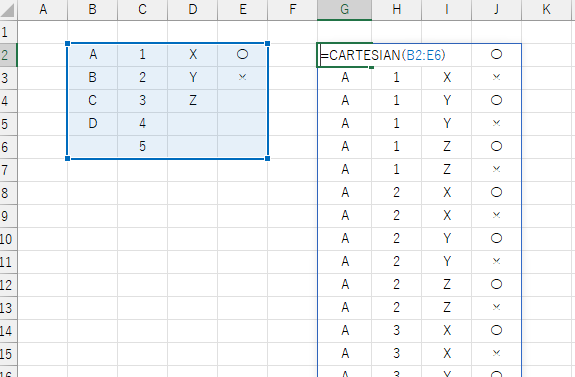Click cell C3 containing 2
The width and height of the screenshot is (575, 377).
coord(143,78)
